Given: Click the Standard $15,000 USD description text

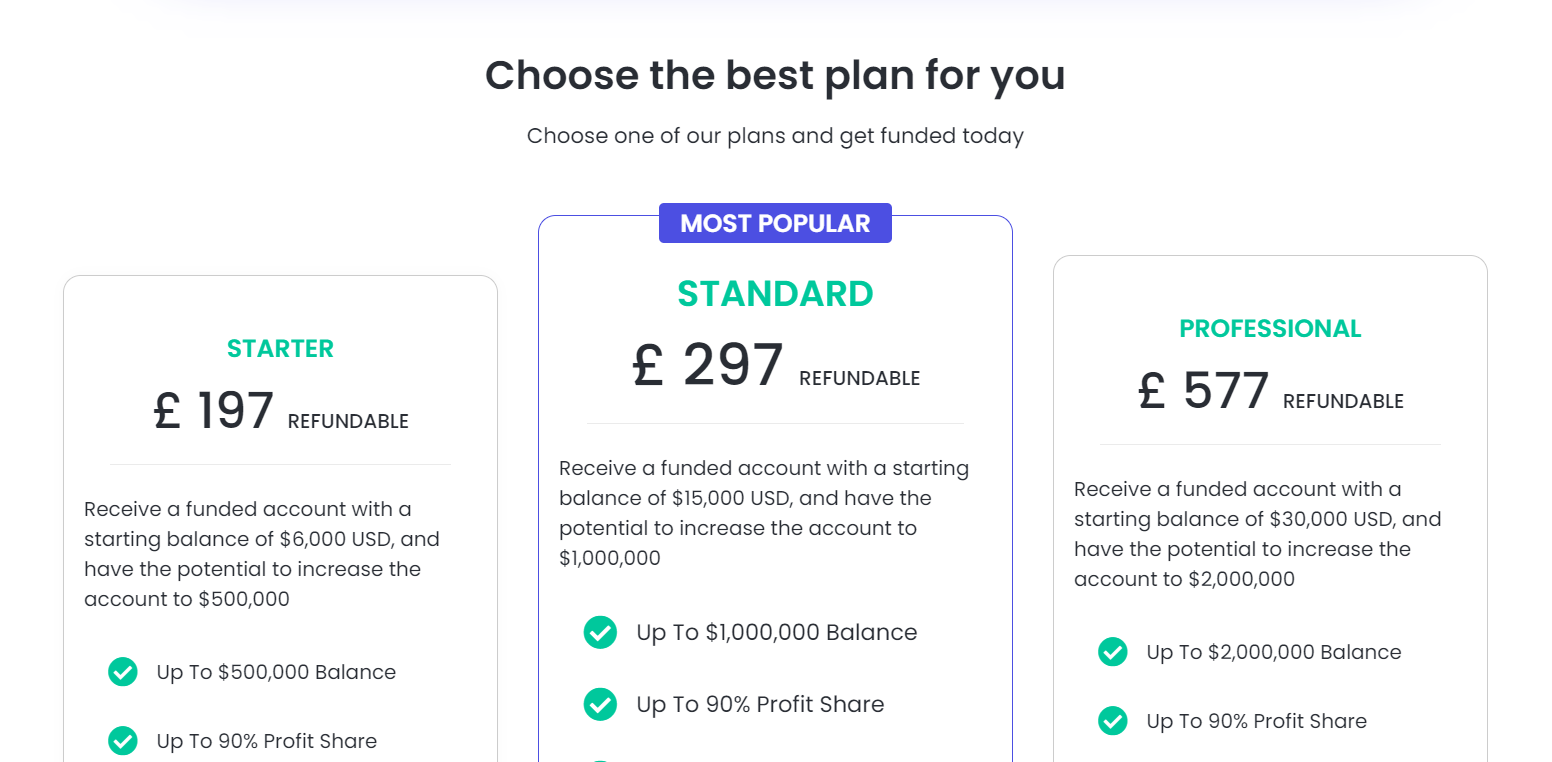Looking at the screenshot, I should (x=765, y=513).
